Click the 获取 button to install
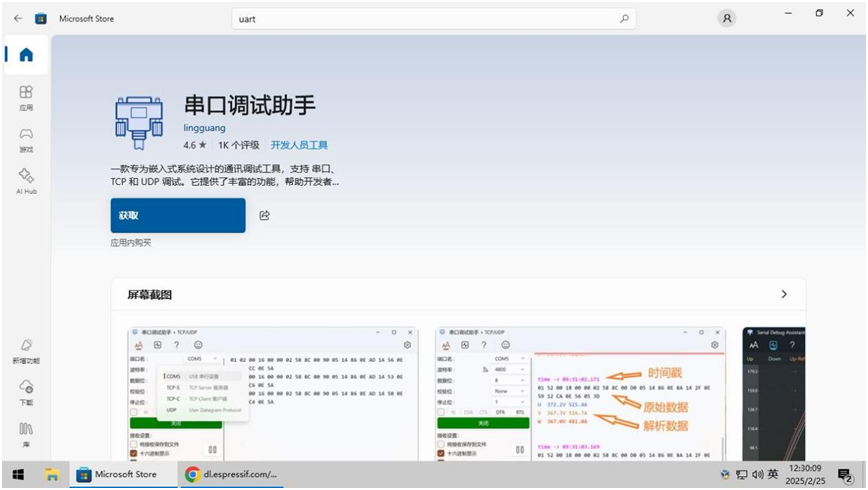Screen dimensions: 868x490 pyautogui.click(x=178, y=215)
